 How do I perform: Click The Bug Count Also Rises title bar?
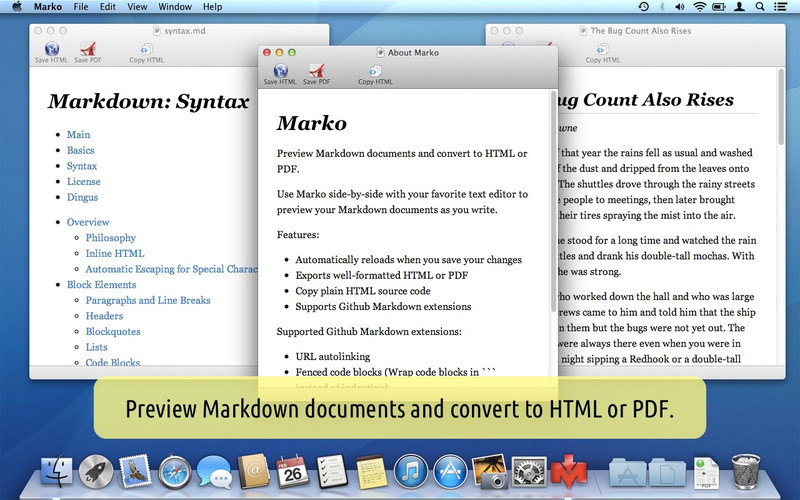641,31
